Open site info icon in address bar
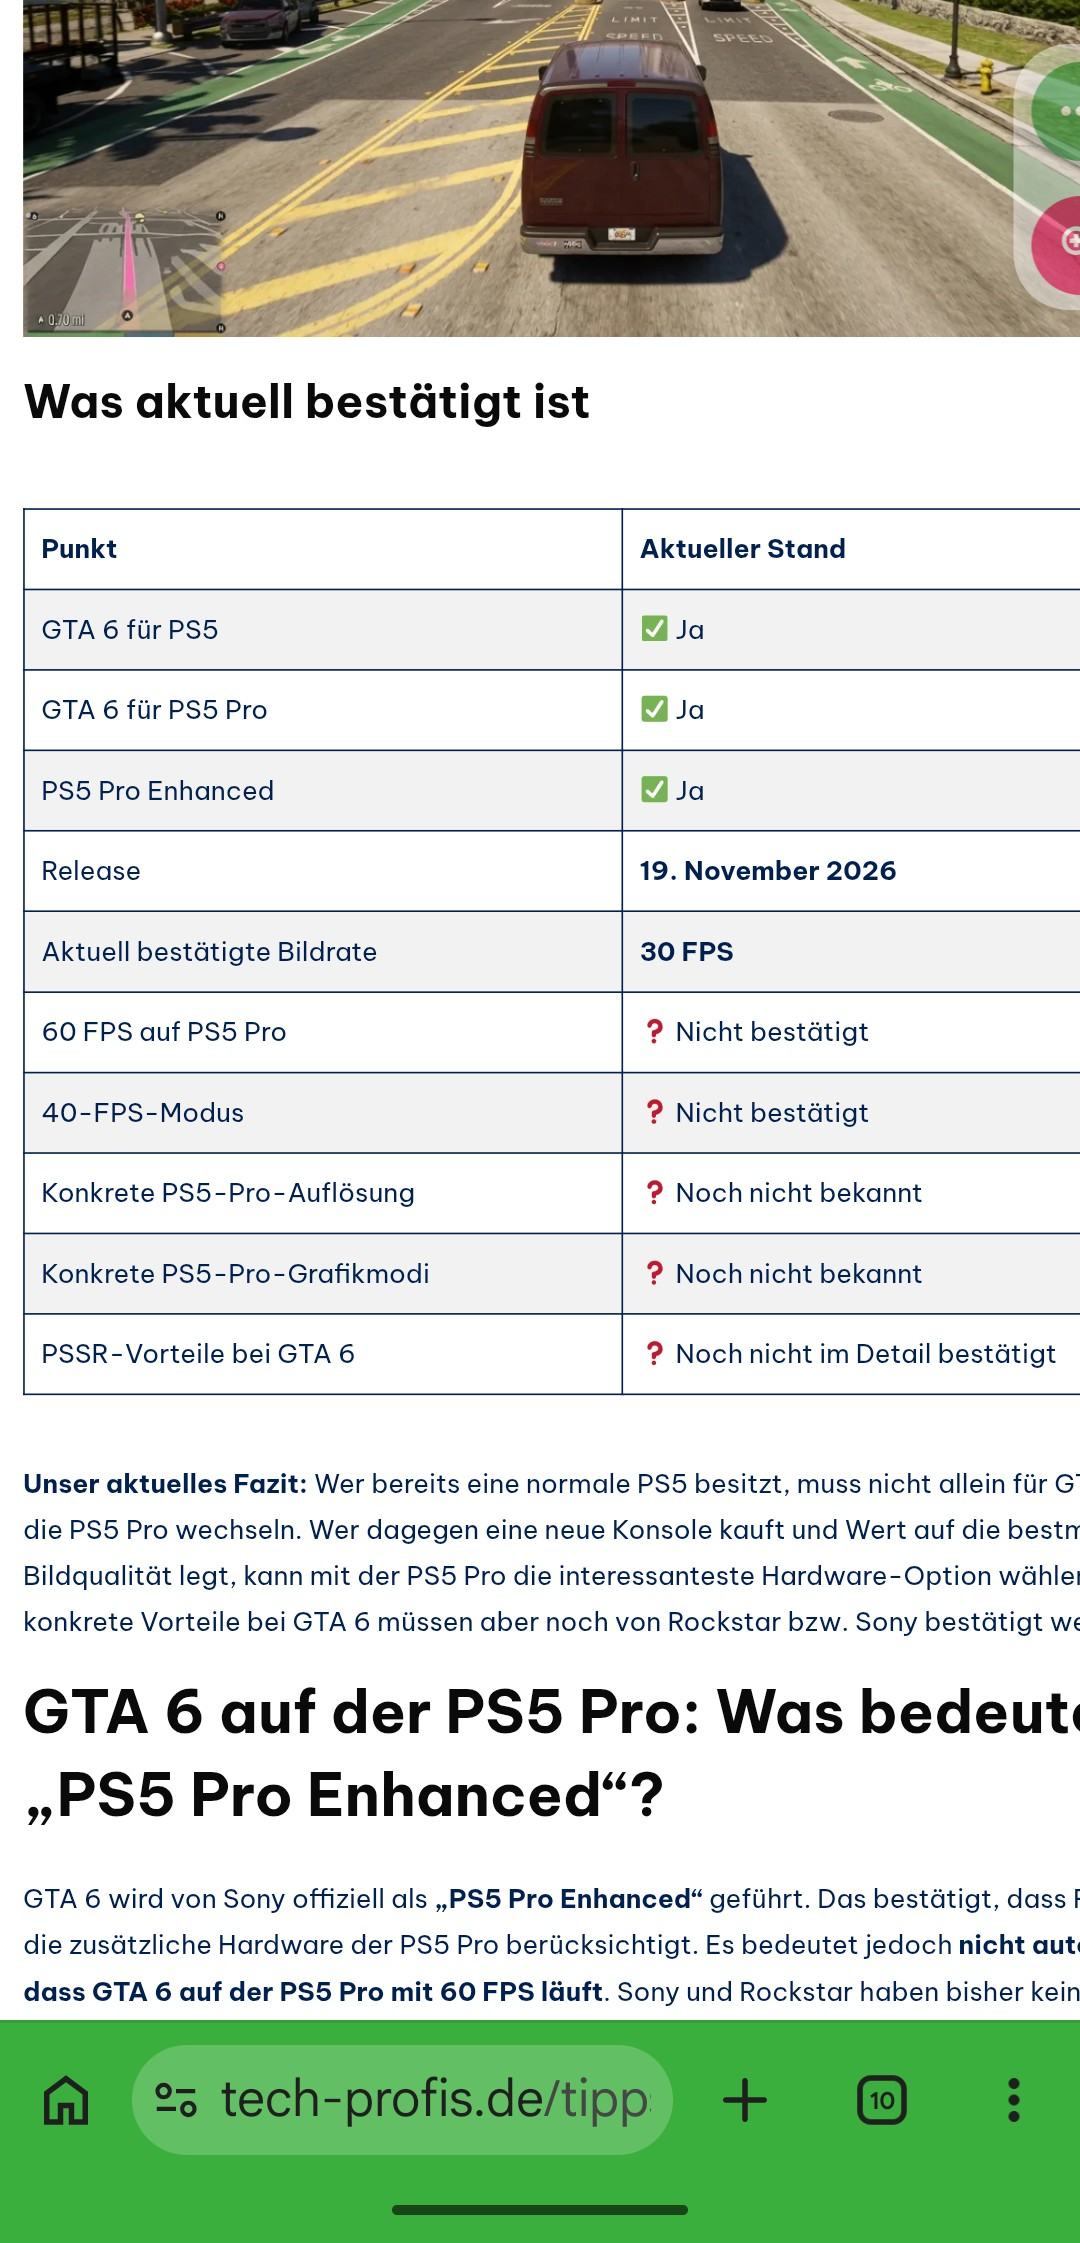 pyautogui.click(x=176, y=2100)
